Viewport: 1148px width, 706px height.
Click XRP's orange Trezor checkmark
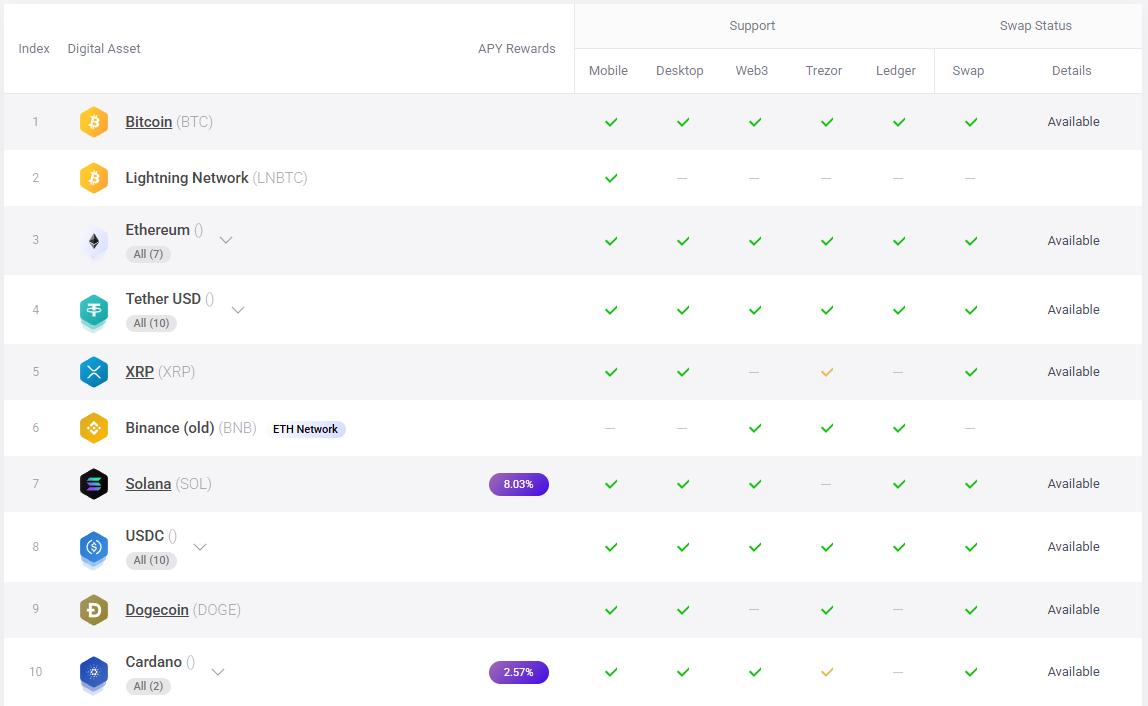point(827,372)
